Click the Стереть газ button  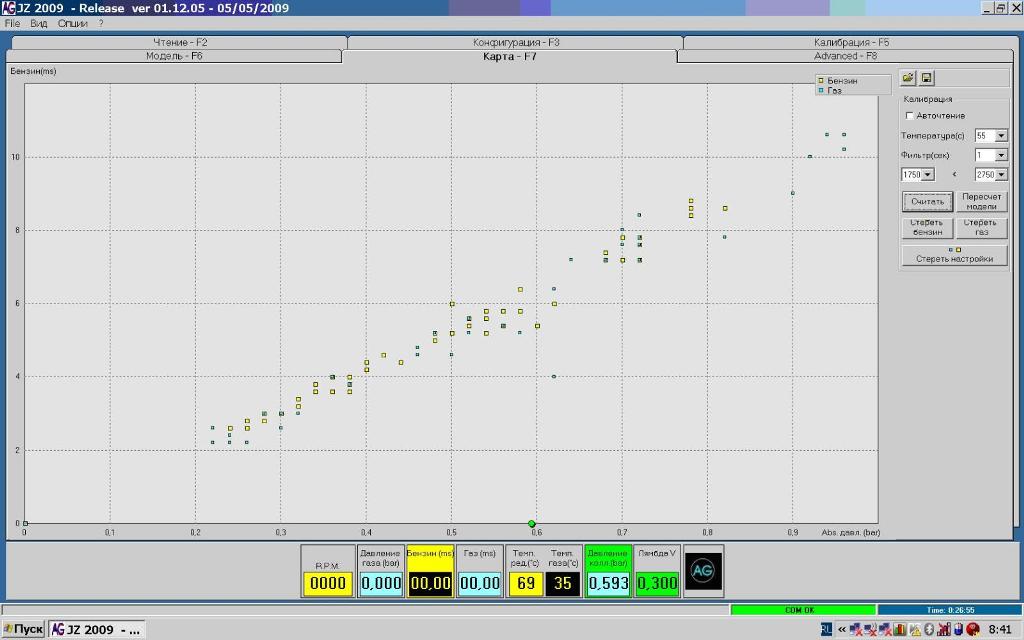[982, 227]
